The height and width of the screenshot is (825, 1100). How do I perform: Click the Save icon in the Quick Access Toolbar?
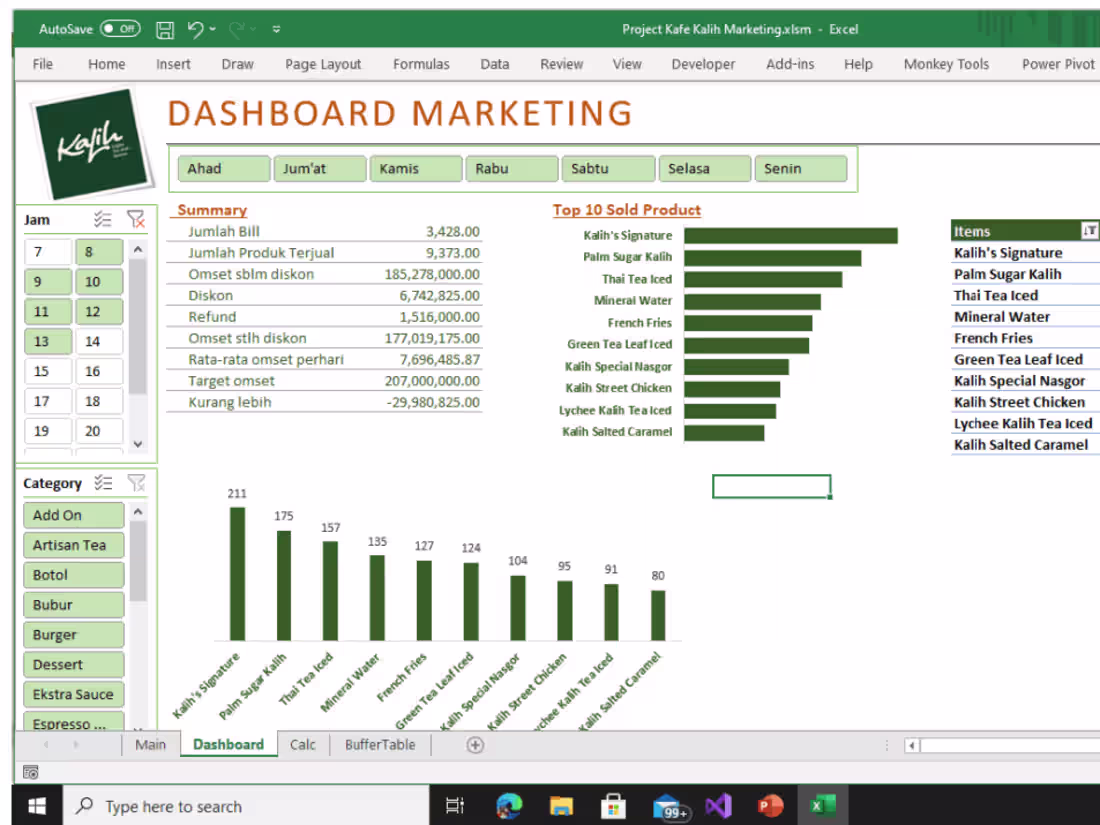[x=165, y=29]
